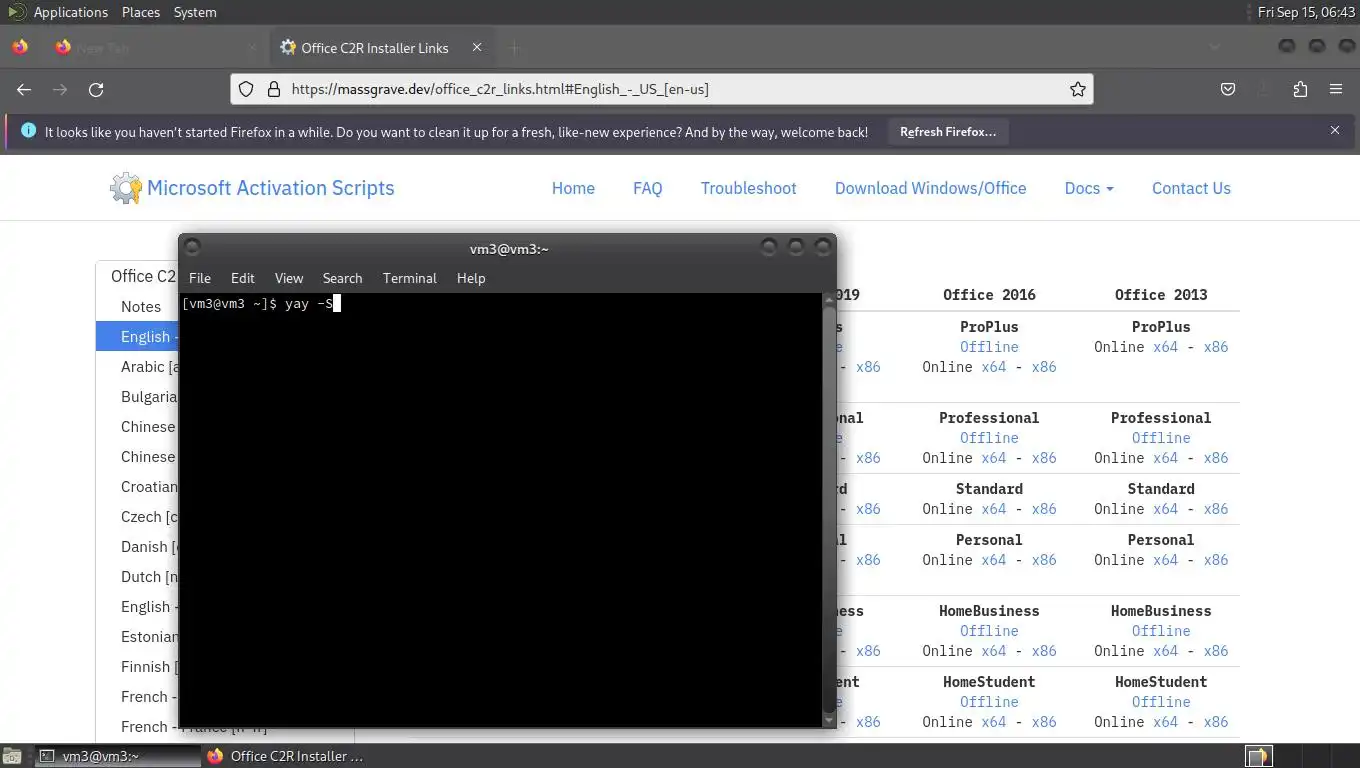
Task: Click the Microsoft Activation Scripts gear logo
Action: coord(126,188)
